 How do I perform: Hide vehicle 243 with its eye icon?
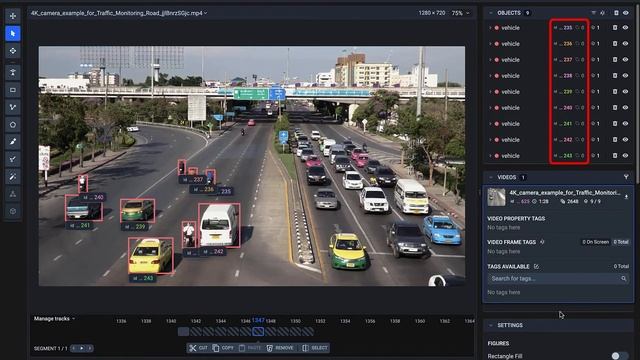click(x=625, y=156)
